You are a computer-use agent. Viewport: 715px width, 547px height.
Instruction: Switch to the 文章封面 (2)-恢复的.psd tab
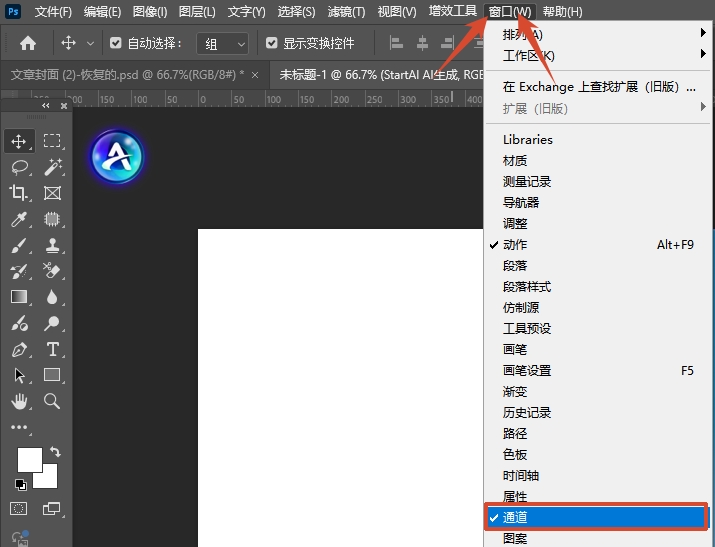[126, 75]
